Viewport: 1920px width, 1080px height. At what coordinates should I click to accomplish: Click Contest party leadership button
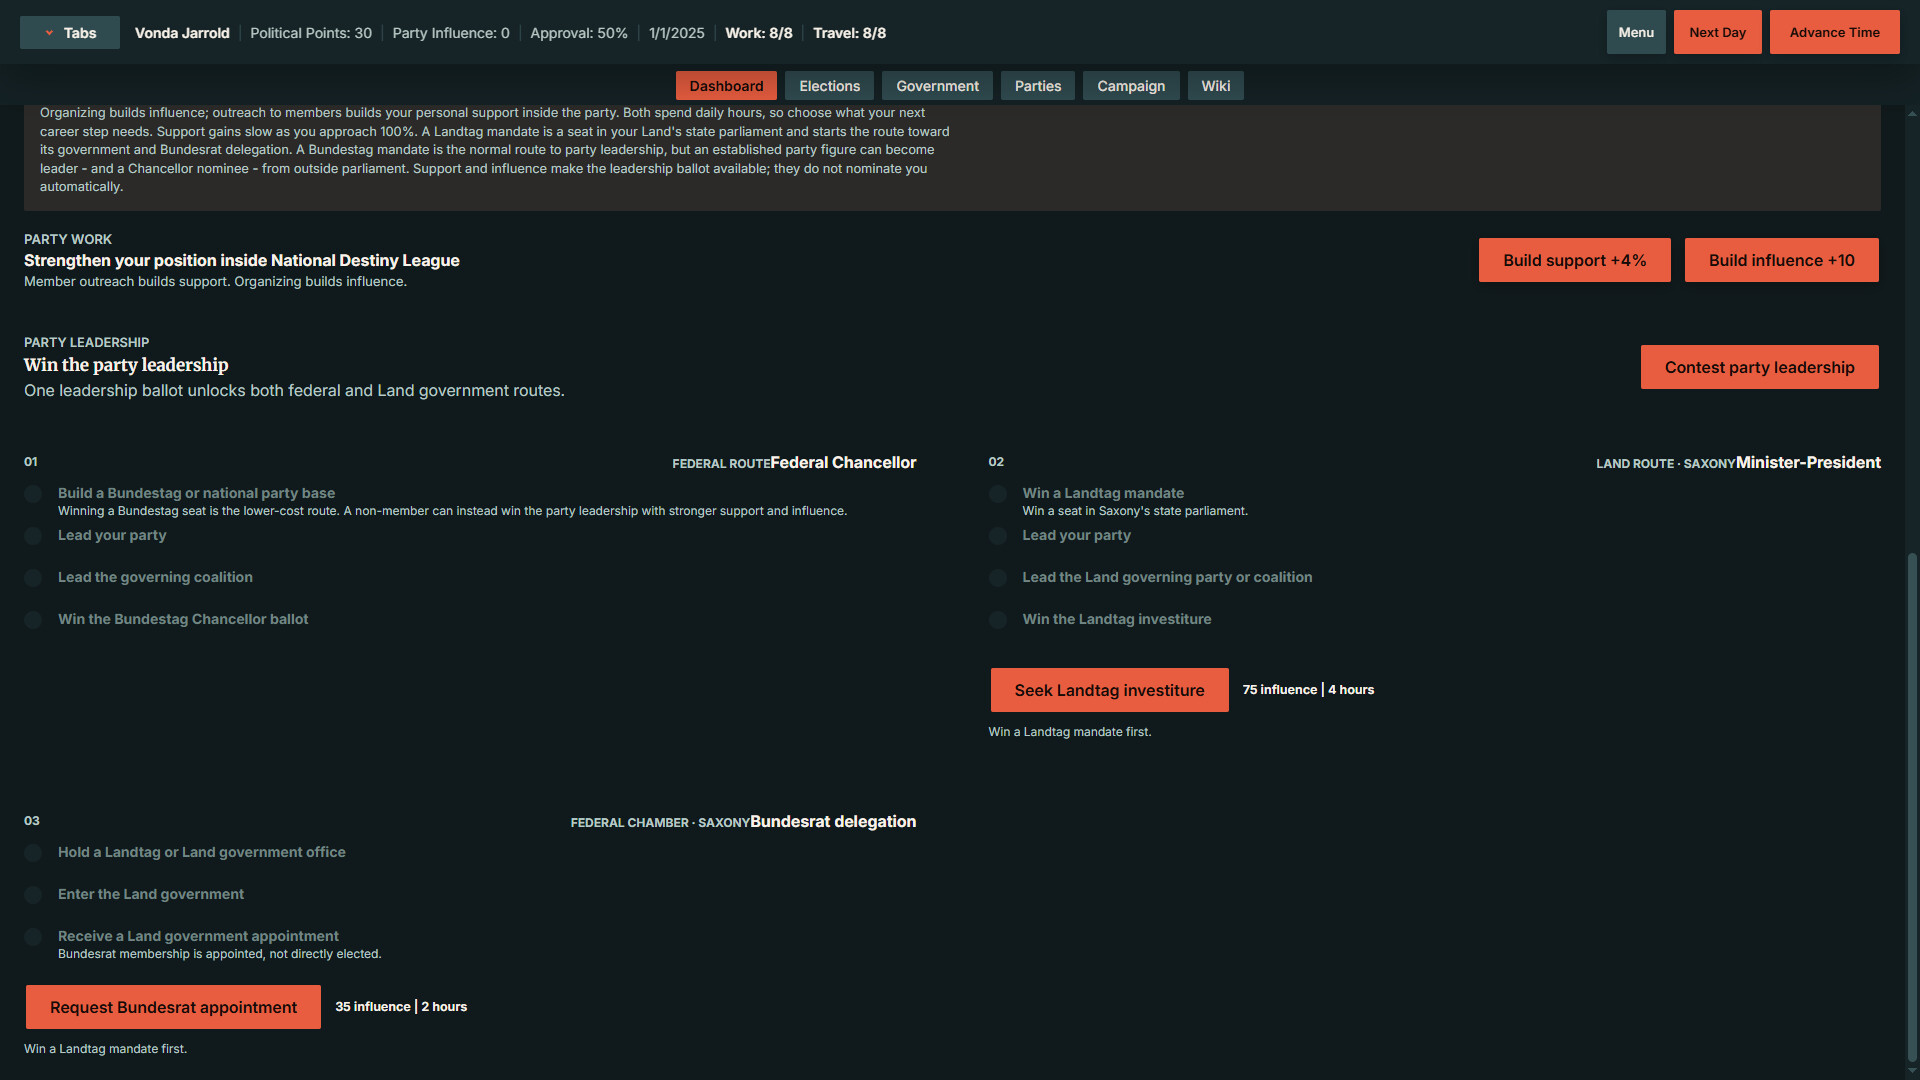[x=1759, y=367]
